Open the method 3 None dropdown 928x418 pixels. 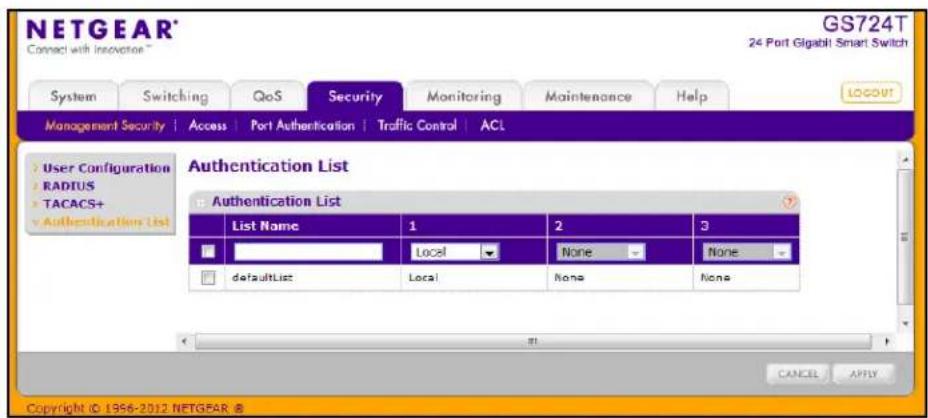coord(747,252)
